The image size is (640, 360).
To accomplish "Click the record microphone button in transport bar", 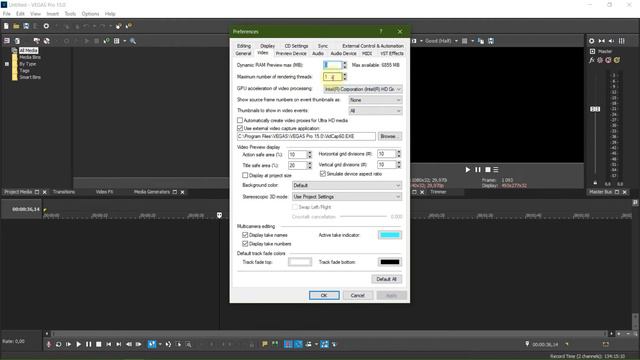I will [49, 344].
